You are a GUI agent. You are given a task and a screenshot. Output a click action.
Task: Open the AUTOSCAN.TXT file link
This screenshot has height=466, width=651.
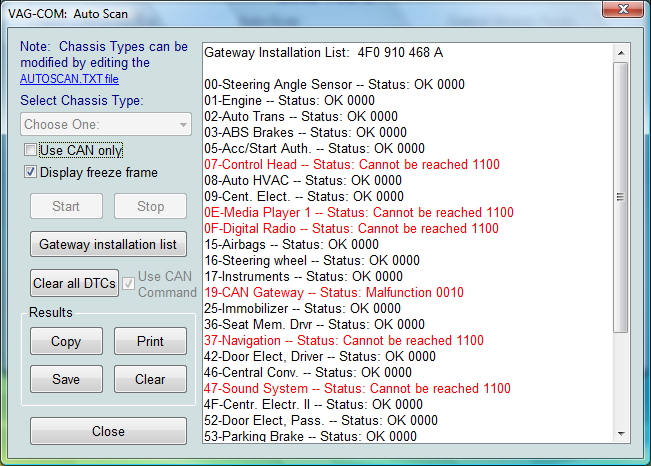(69, 79)
